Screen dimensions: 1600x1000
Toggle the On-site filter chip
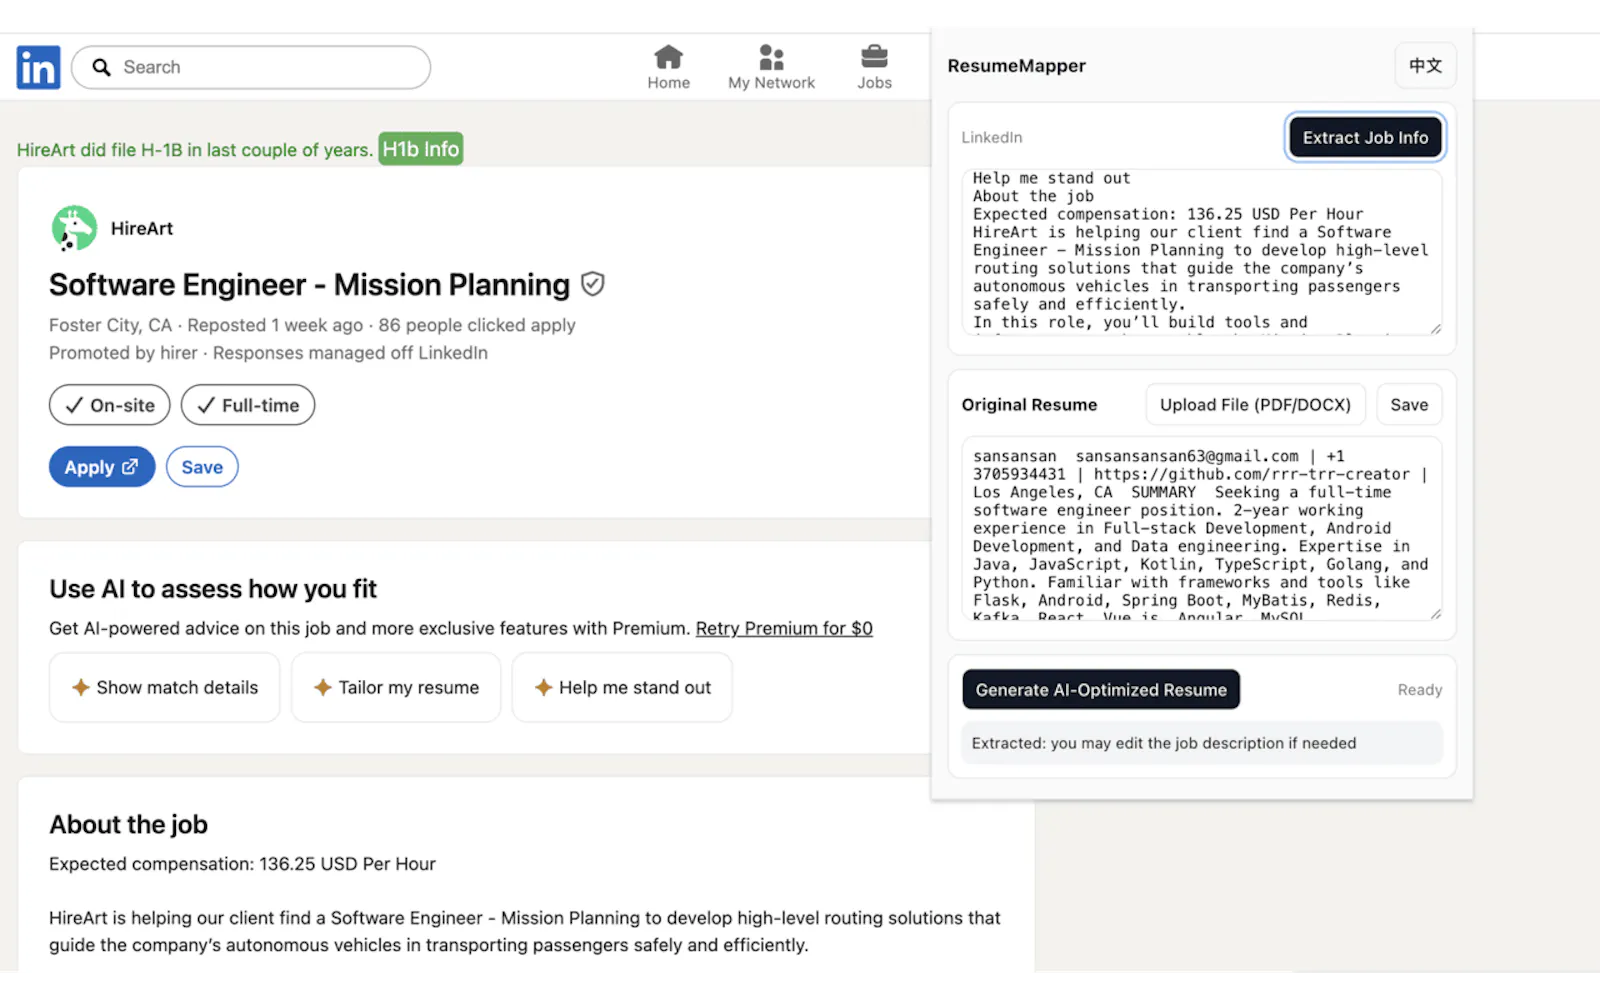click(110, 405)
